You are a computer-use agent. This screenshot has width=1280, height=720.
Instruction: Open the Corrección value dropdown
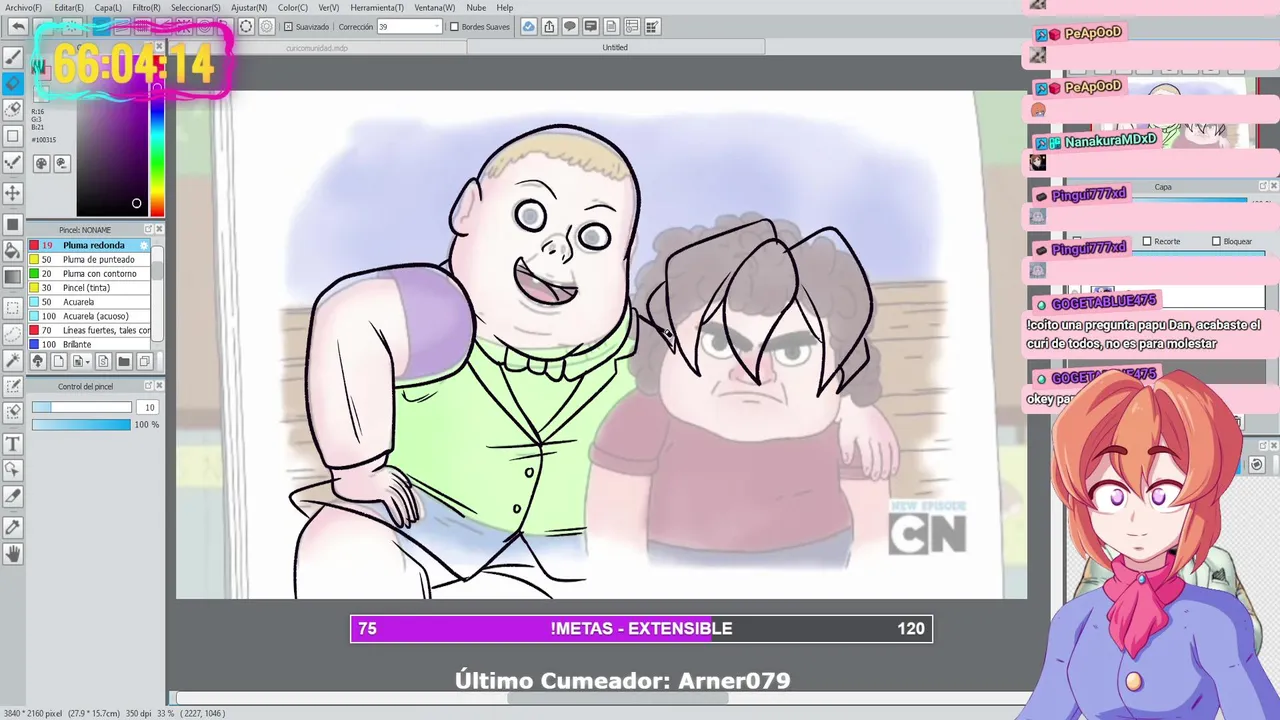436,27
